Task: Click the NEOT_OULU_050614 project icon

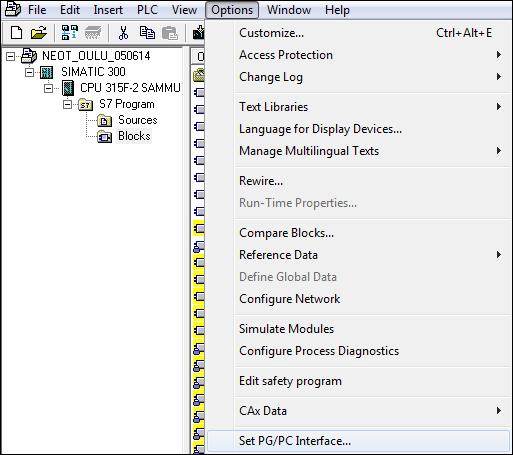Action: 29,56
